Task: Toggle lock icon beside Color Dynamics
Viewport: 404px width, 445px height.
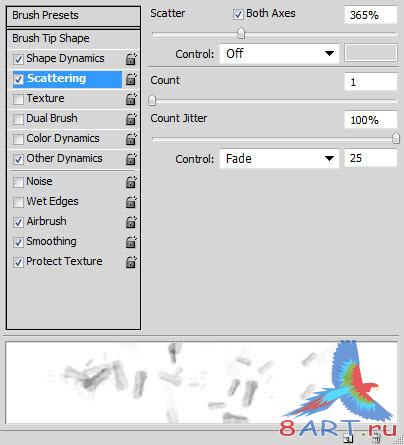Action: click(x=131, y=139)
